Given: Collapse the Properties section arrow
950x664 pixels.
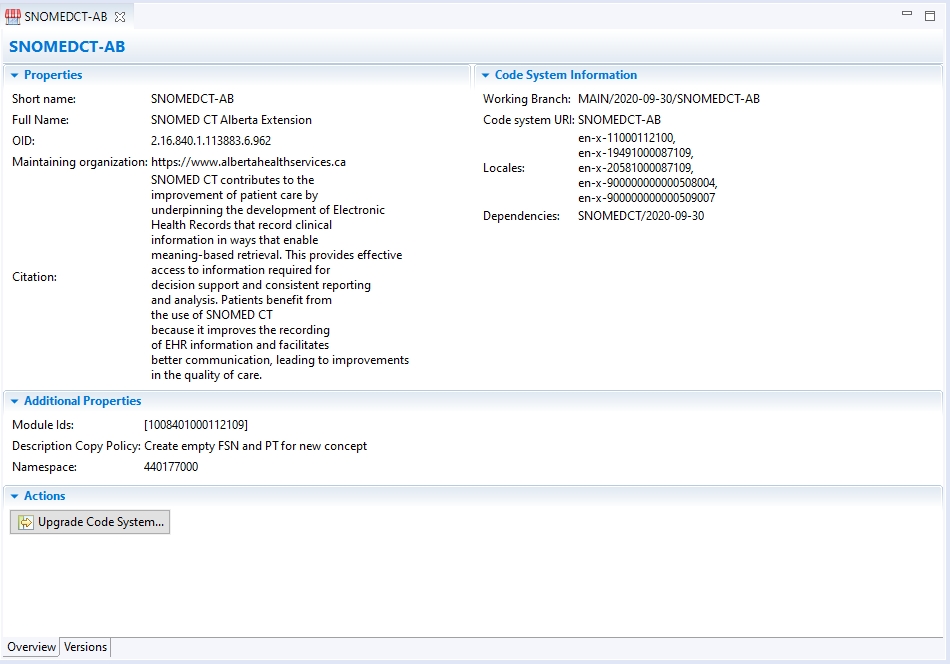Looking at the screenshot, I should point(14,75).
